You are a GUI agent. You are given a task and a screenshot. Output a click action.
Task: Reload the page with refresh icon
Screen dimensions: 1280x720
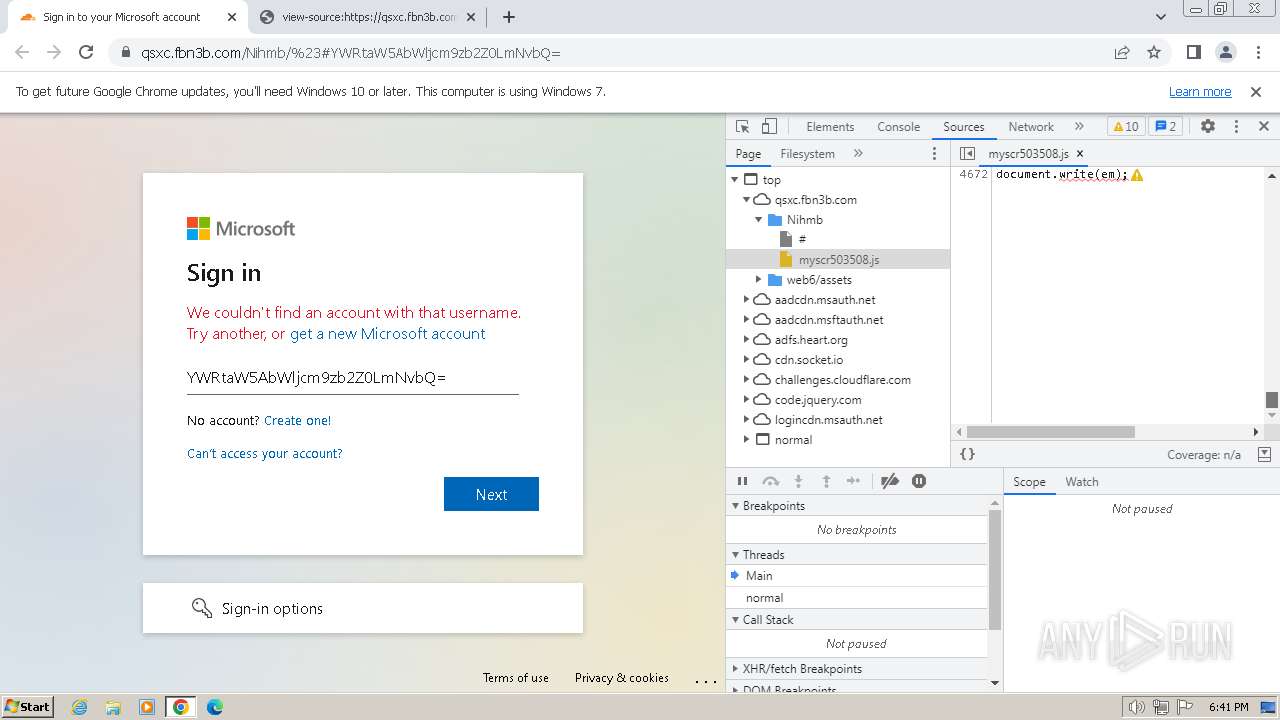[x=86, y=53]
